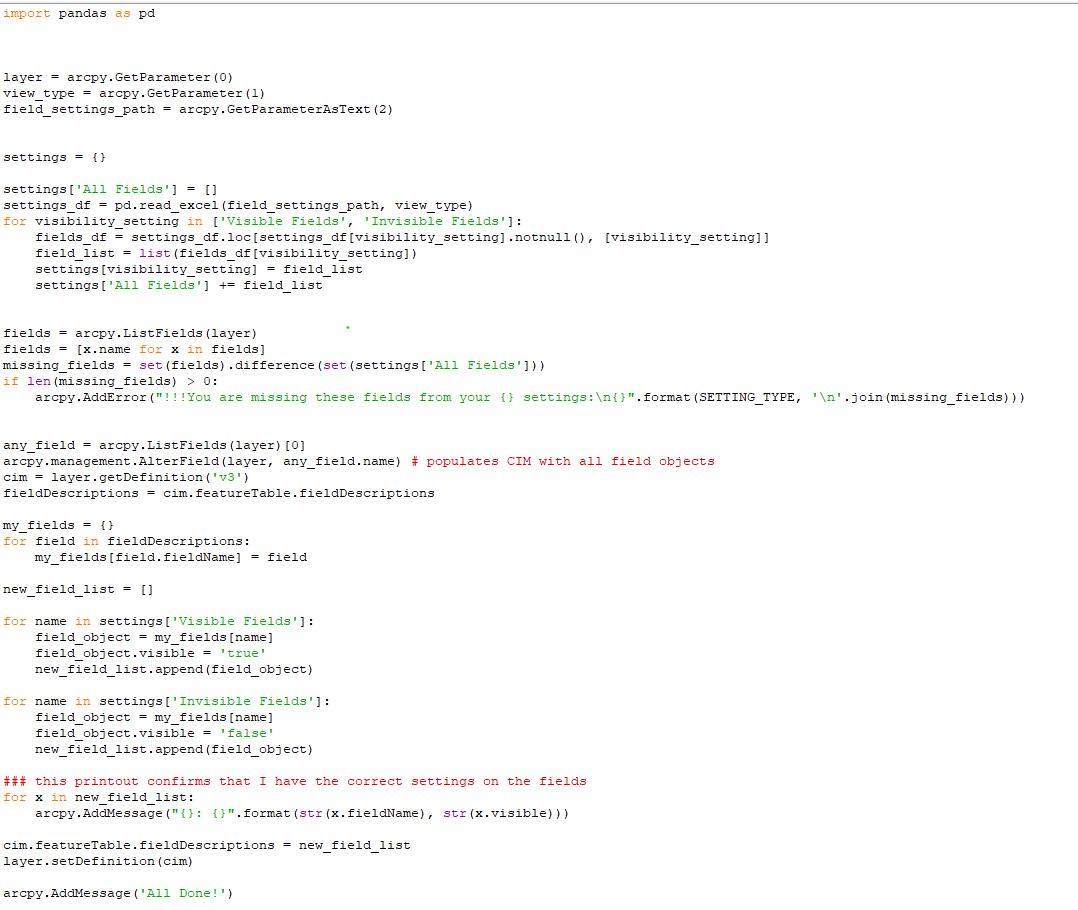The width and height of the screenshot is (1078, 910).
Task: Click the cim.featureTable.fieldDescriptions = new_field_list line
Action: click(206, 845)
